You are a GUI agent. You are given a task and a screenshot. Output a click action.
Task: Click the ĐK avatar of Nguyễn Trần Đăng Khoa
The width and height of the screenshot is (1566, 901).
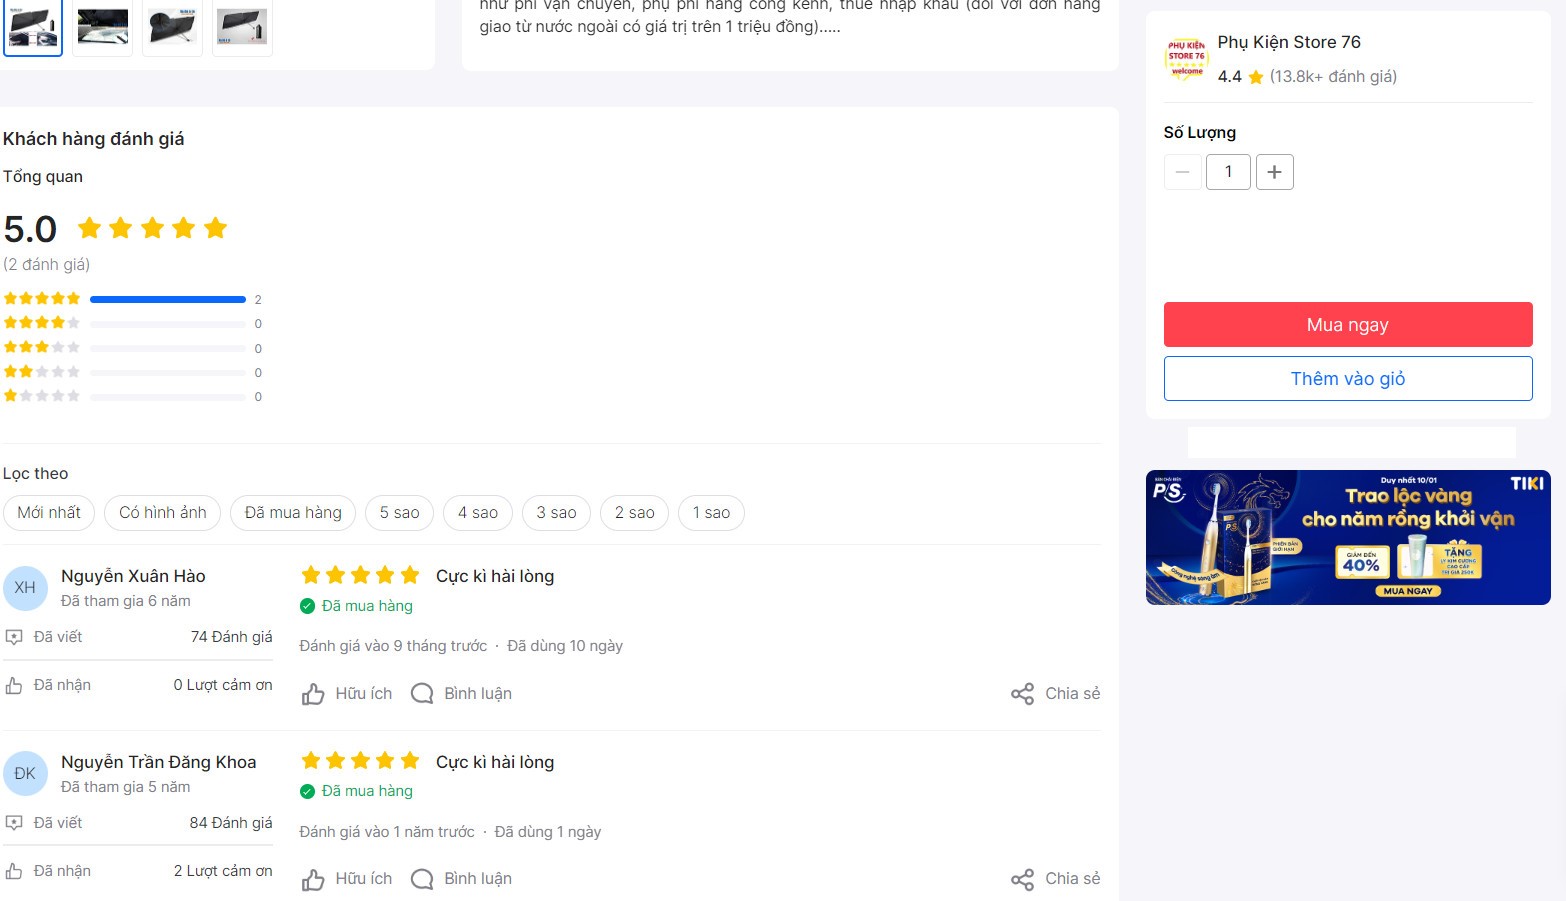[x=25, y=774]
